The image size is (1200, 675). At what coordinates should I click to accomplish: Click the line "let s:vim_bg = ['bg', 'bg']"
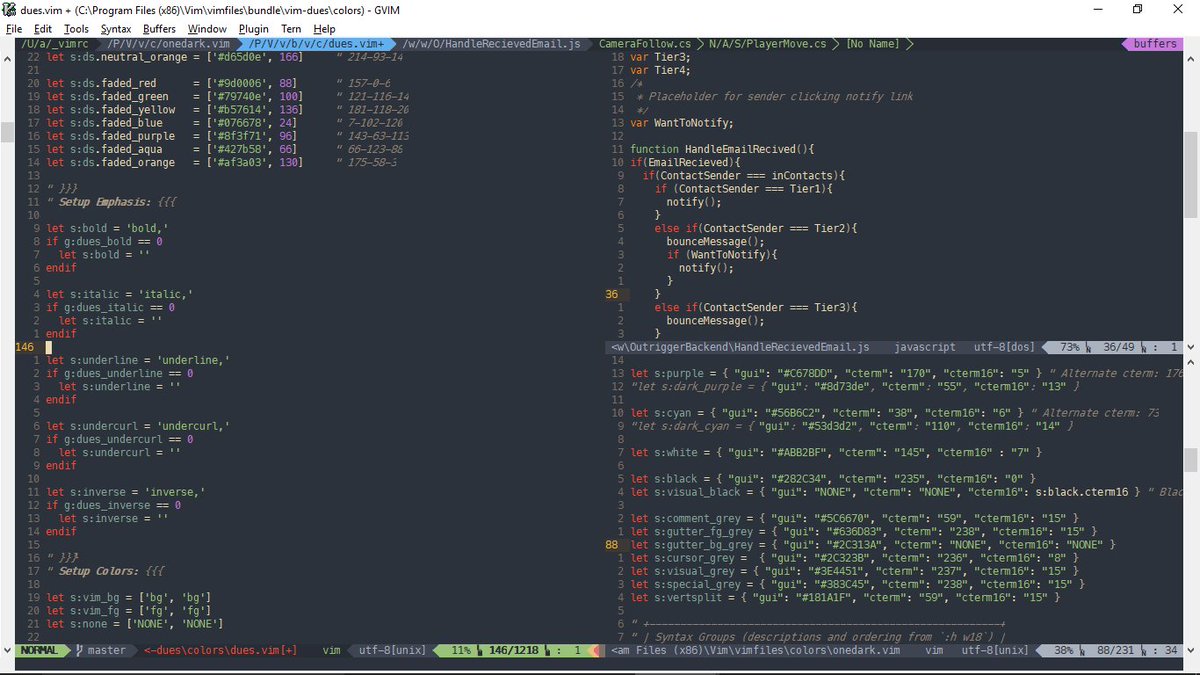pos(127,598)
